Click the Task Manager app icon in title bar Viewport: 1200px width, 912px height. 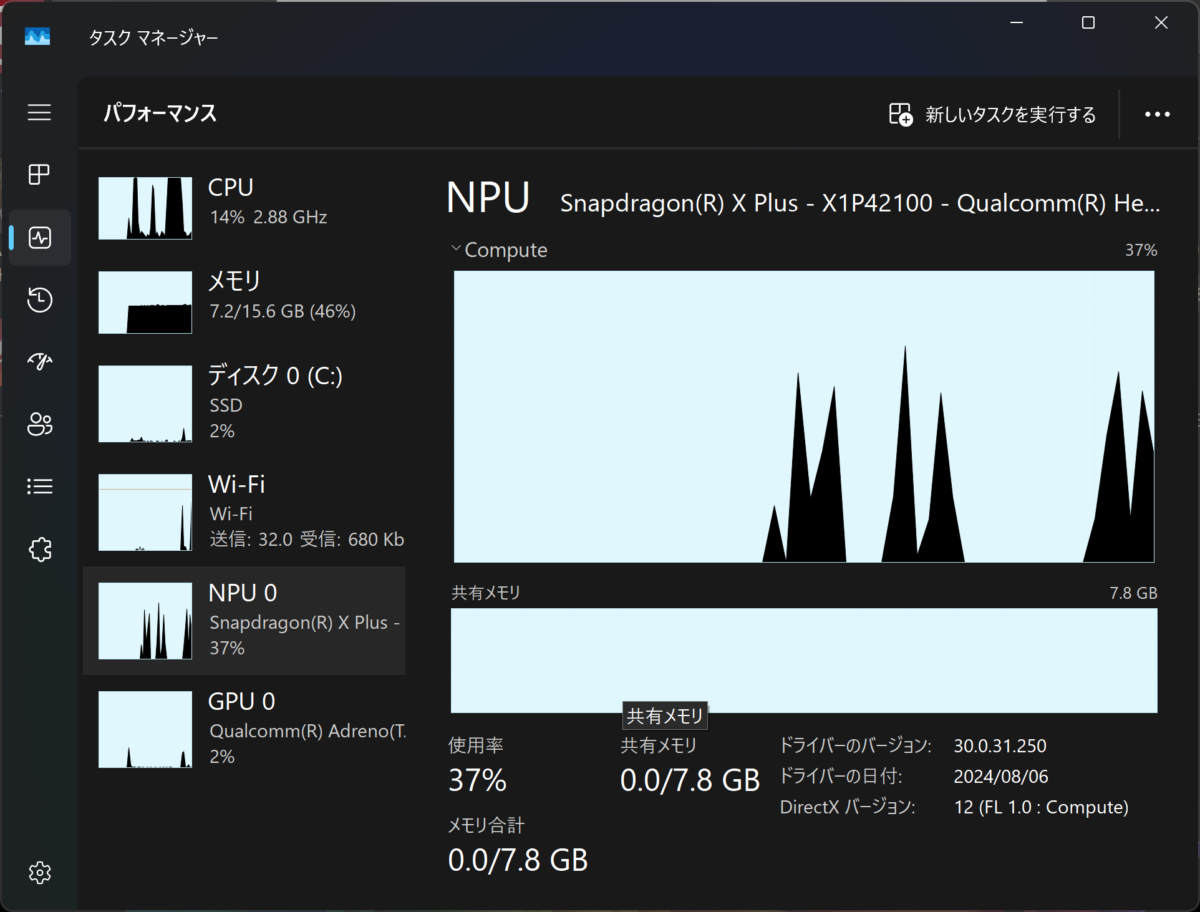pyautogui.click(x=38, y=37)
